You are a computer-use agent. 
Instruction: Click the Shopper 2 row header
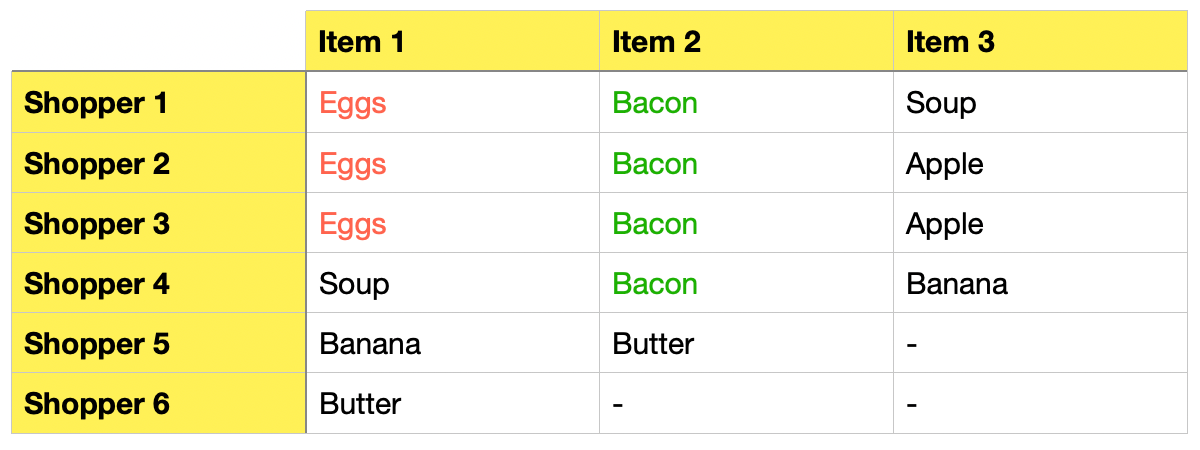[158, 163]
